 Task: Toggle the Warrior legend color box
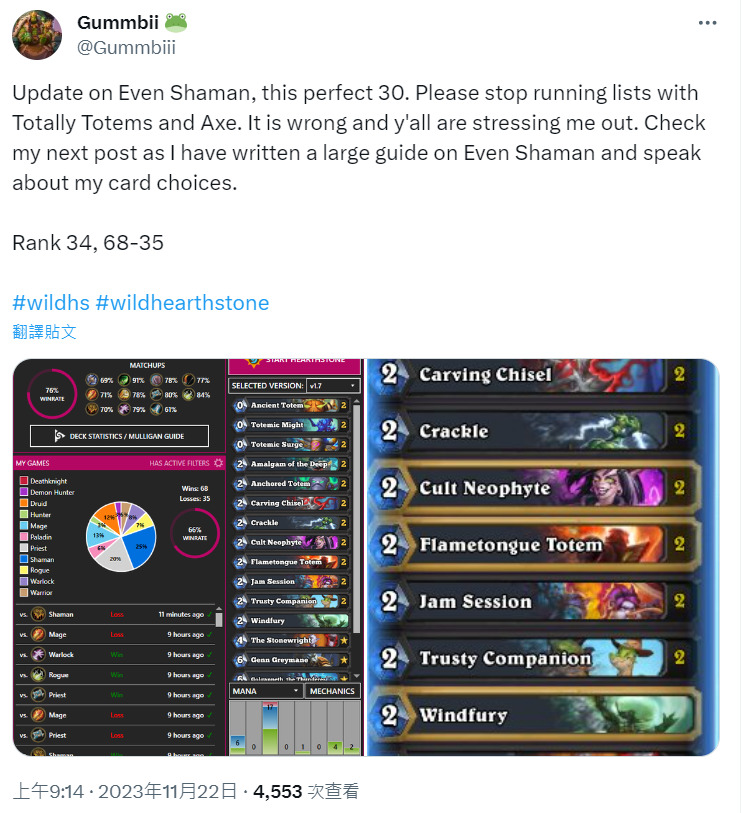point(24,592)
